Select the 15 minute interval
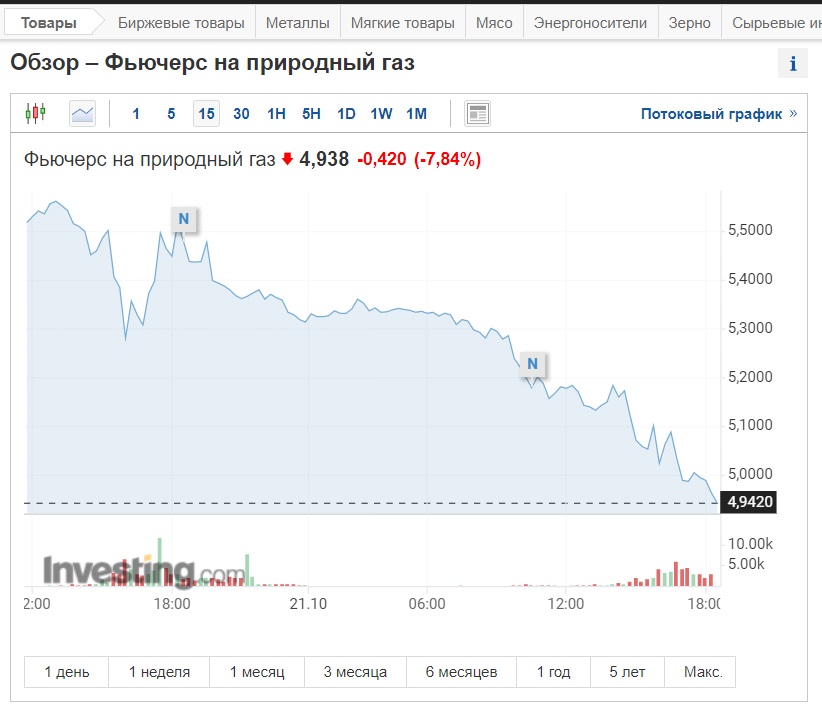This screenshot has height=705, width=822. click(x=206, y=113)
